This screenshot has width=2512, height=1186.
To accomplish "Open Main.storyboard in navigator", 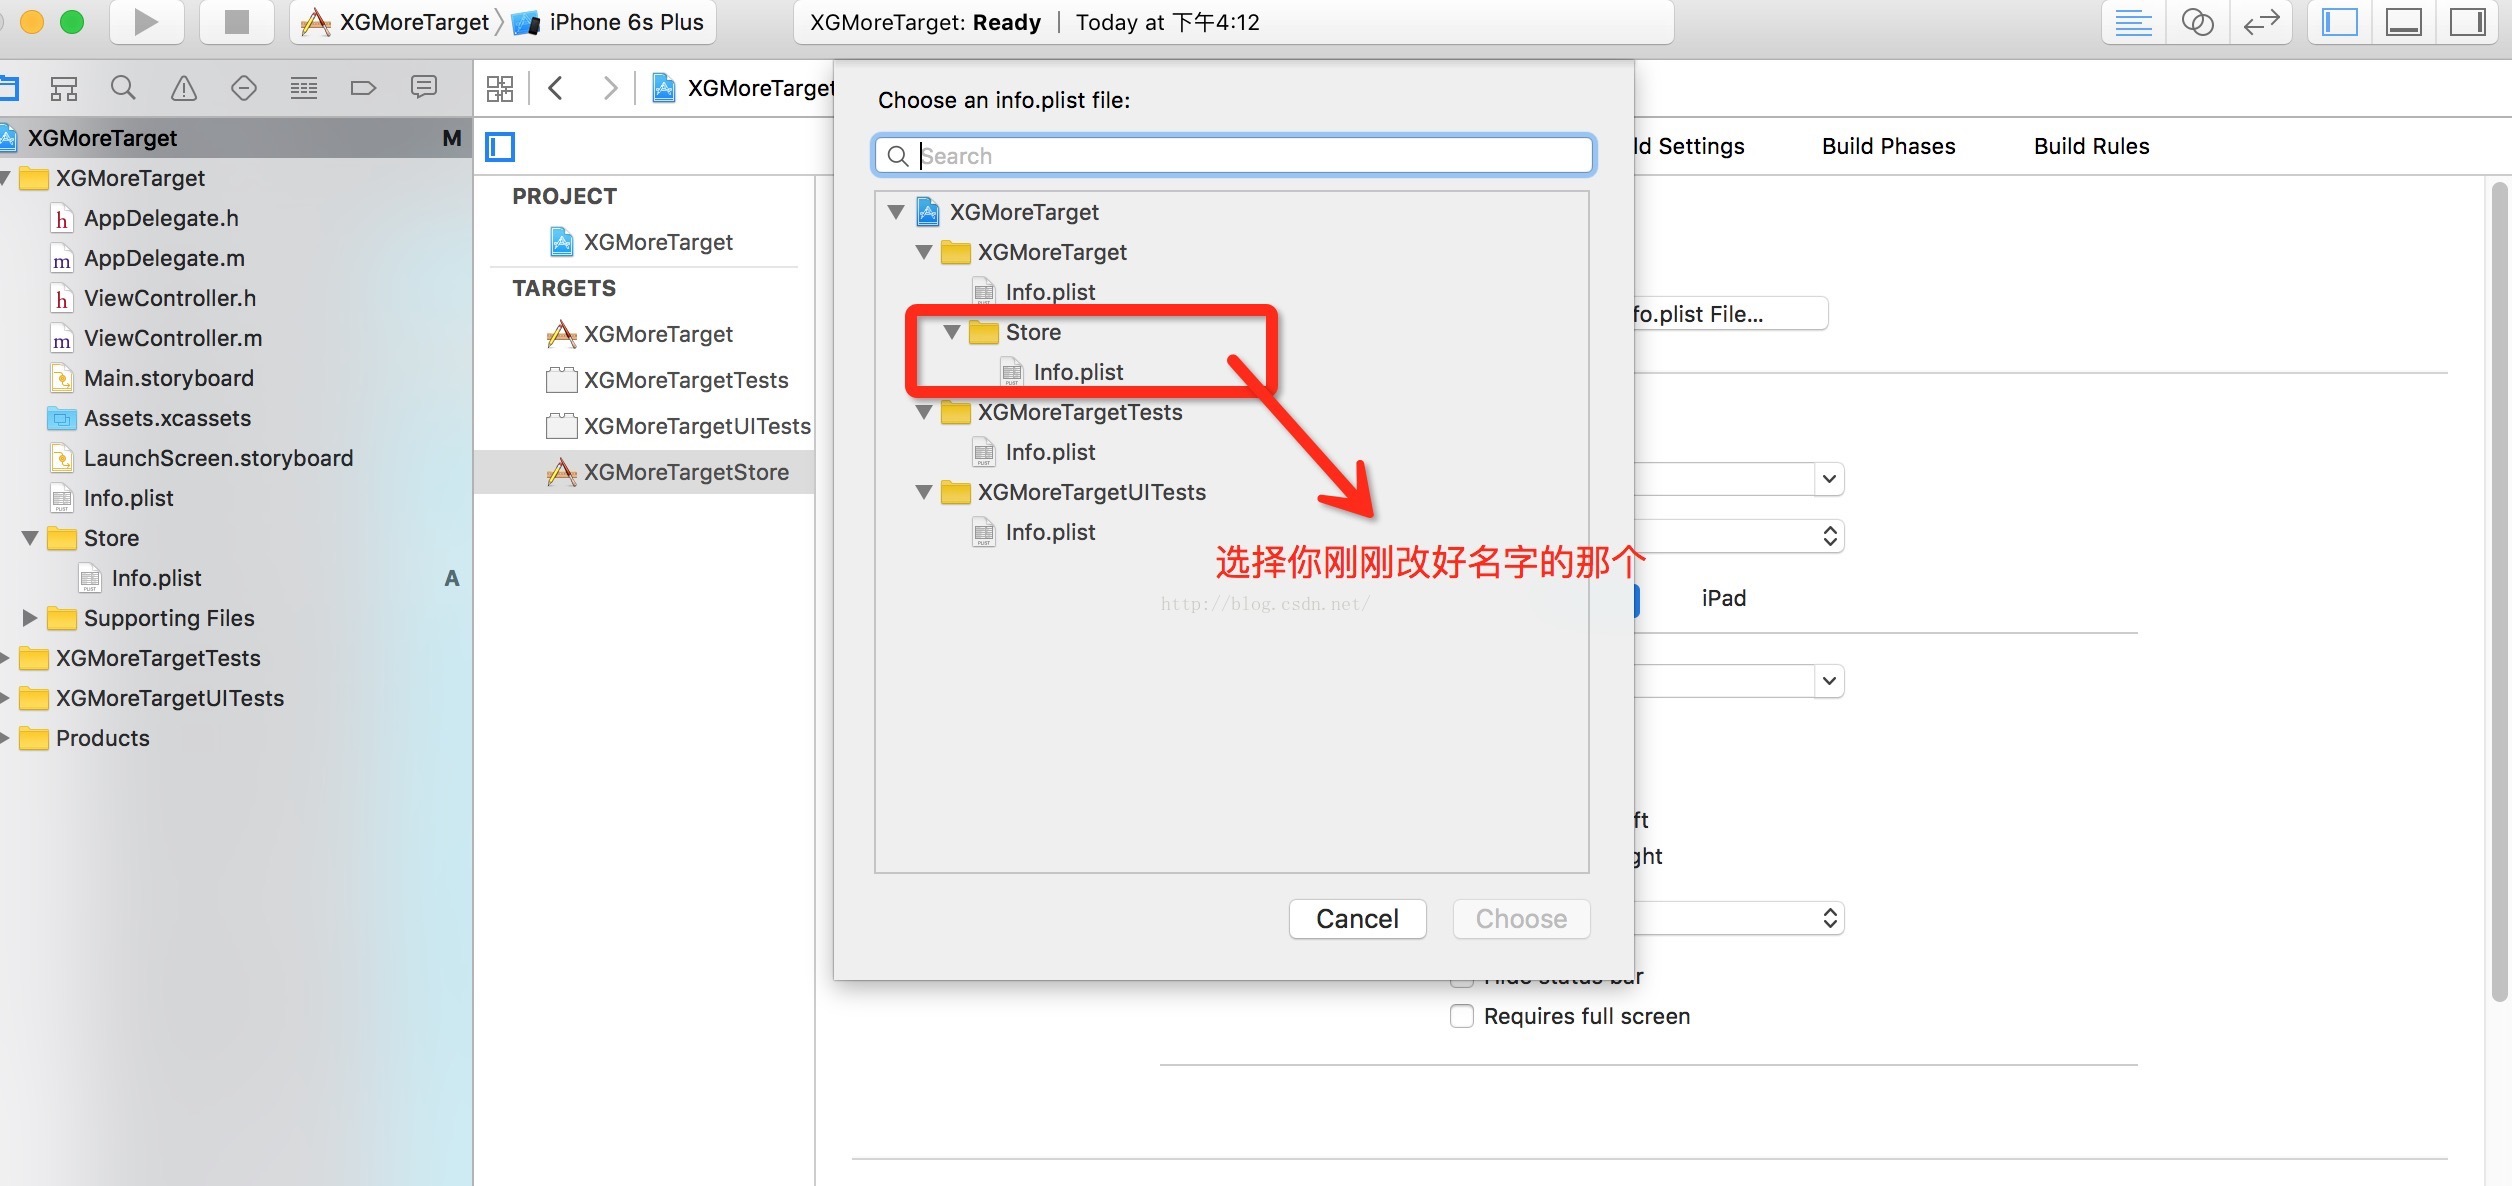I will click(x=169, y=378).
